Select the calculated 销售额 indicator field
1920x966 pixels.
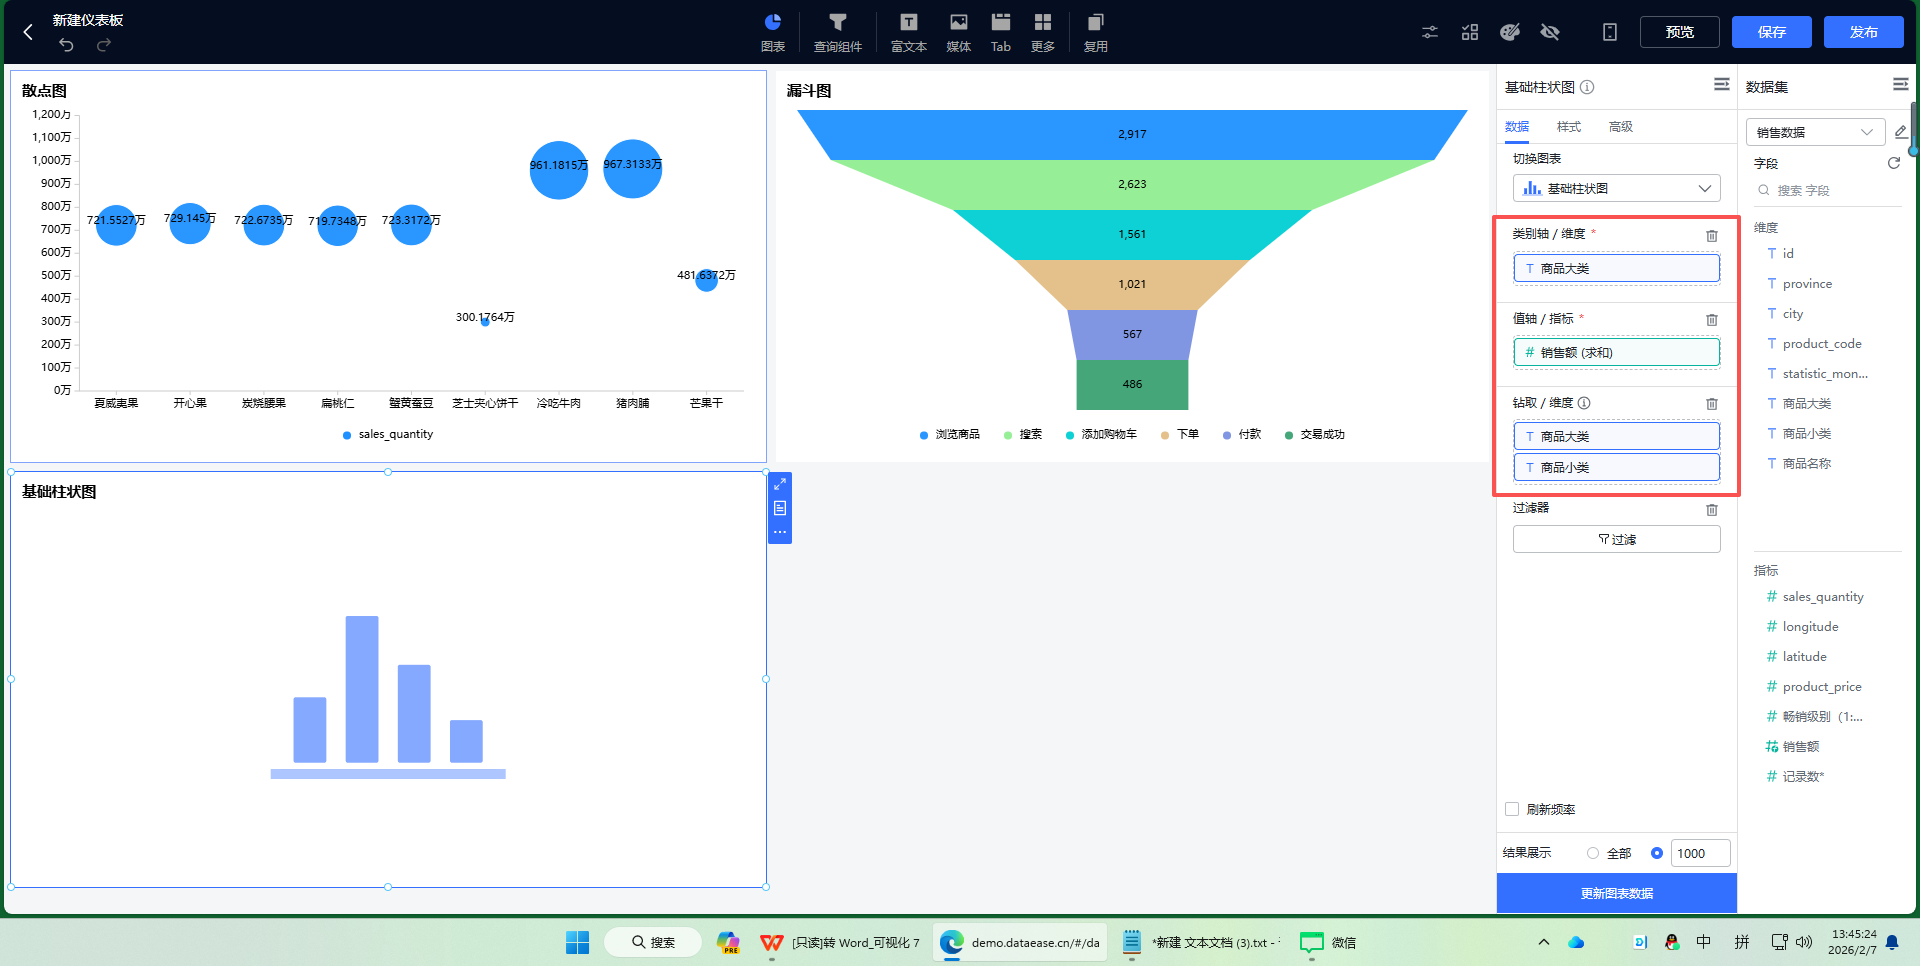tap(1801, 747)
